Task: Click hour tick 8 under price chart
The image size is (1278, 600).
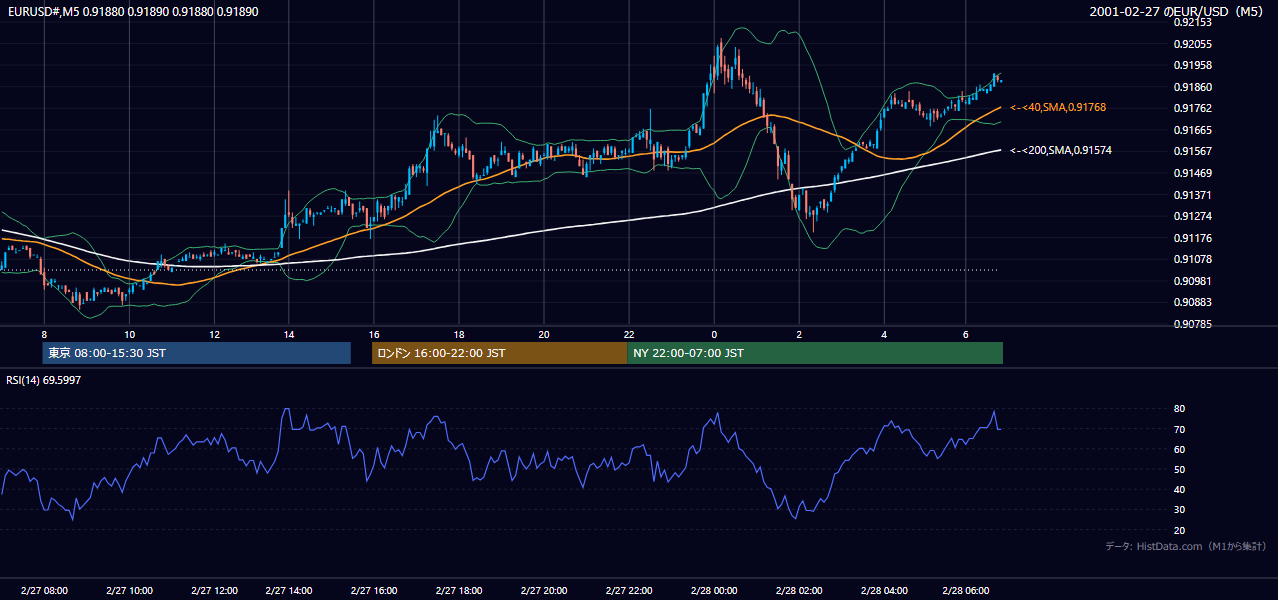Action: [44, 333]
